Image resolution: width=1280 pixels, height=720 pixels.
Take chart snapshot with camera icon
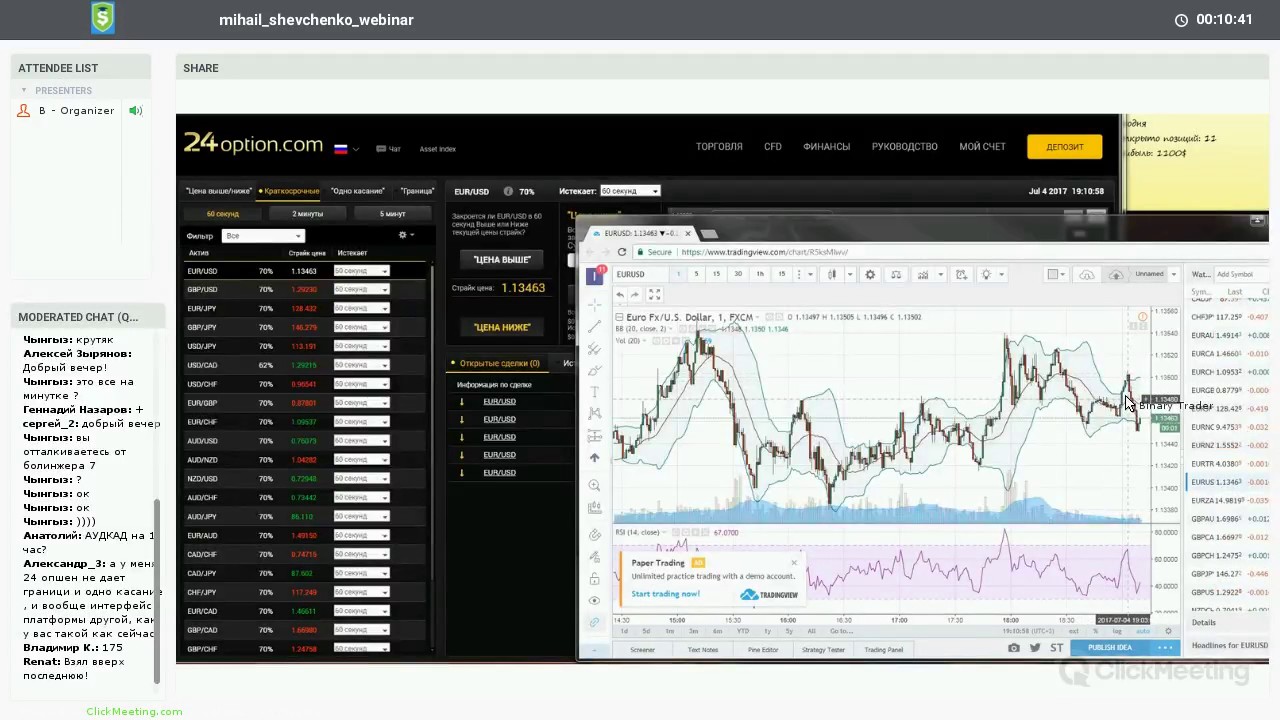coord(1014,648)
